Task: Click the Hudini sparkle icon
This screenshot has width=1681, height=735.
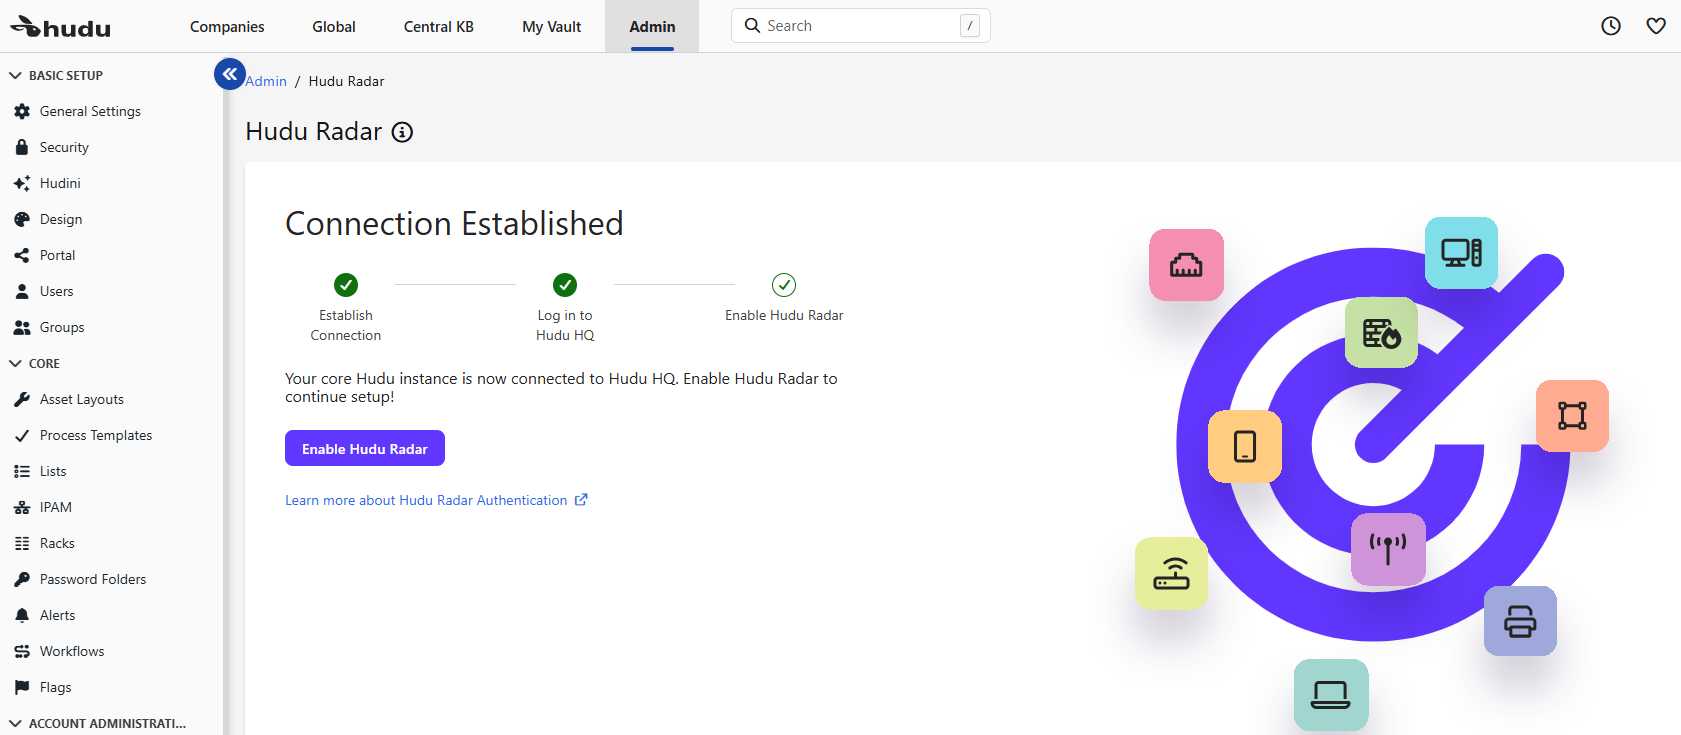Action: (x=22, y=183)
